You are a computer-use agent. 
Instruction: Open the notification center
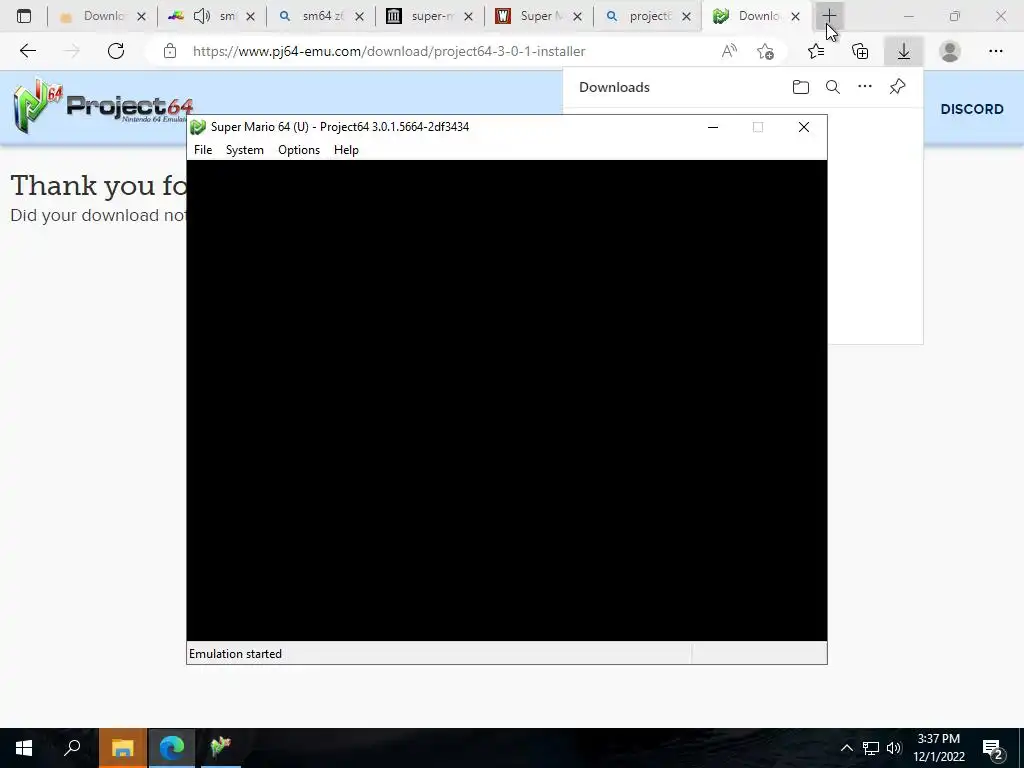(x=993, y=749)
